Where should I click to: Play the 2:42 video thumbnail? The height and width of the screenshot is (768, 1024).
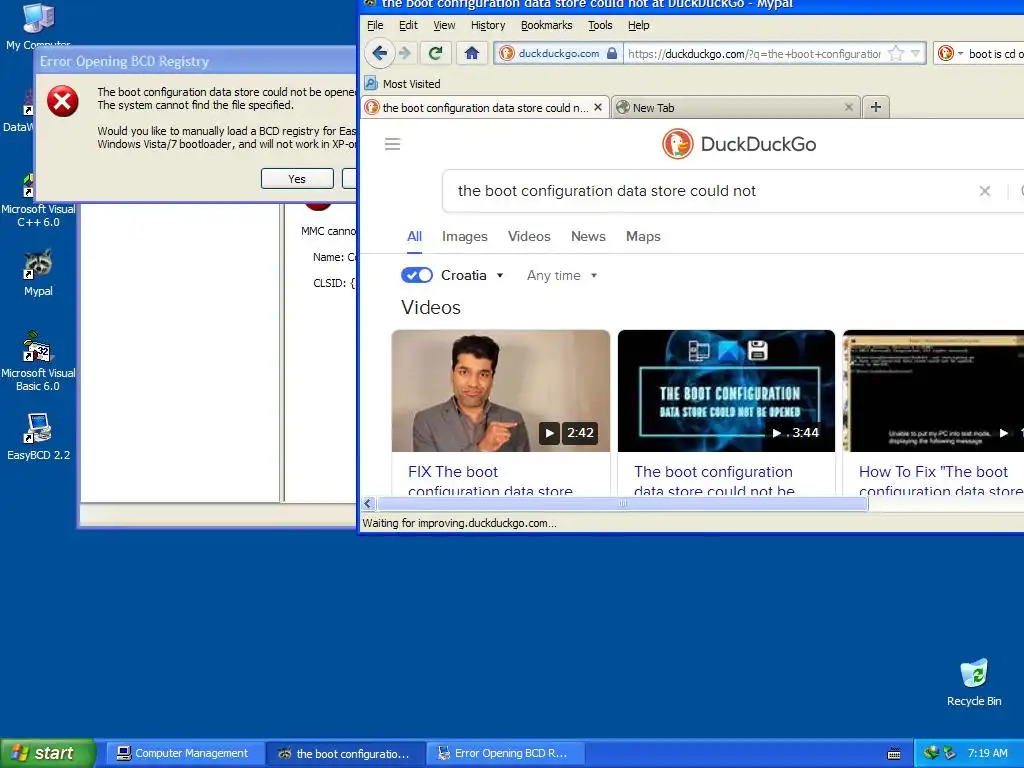[x=501, y=391]
